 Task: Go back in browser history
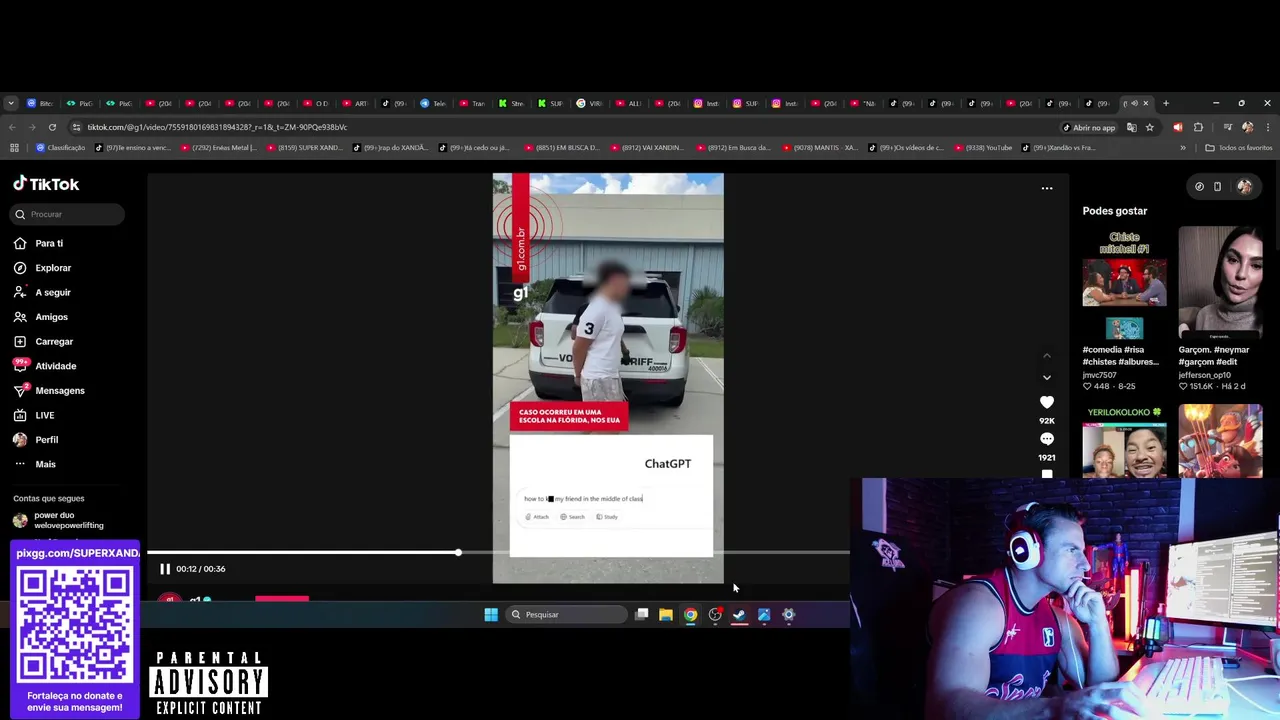click(x=12, y=127)
